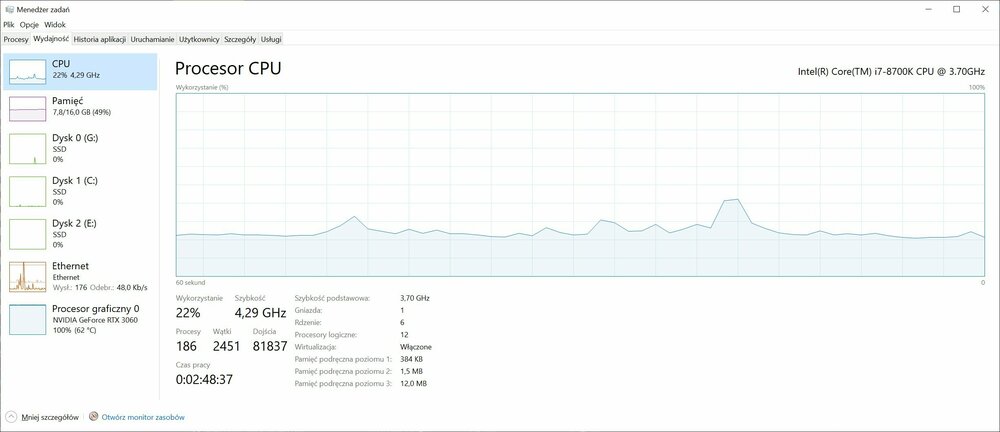Select the Ethernet network graph thumbnail
1000x432 pixels.
click(27, 276)
